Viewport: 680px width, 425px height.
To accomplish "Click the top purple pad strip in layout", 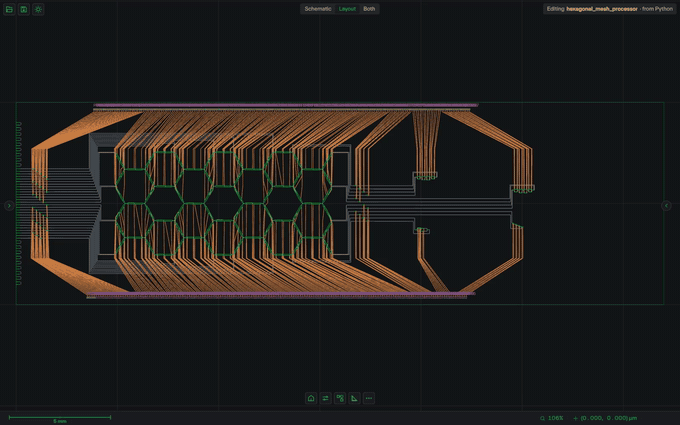I will [286, 105].
